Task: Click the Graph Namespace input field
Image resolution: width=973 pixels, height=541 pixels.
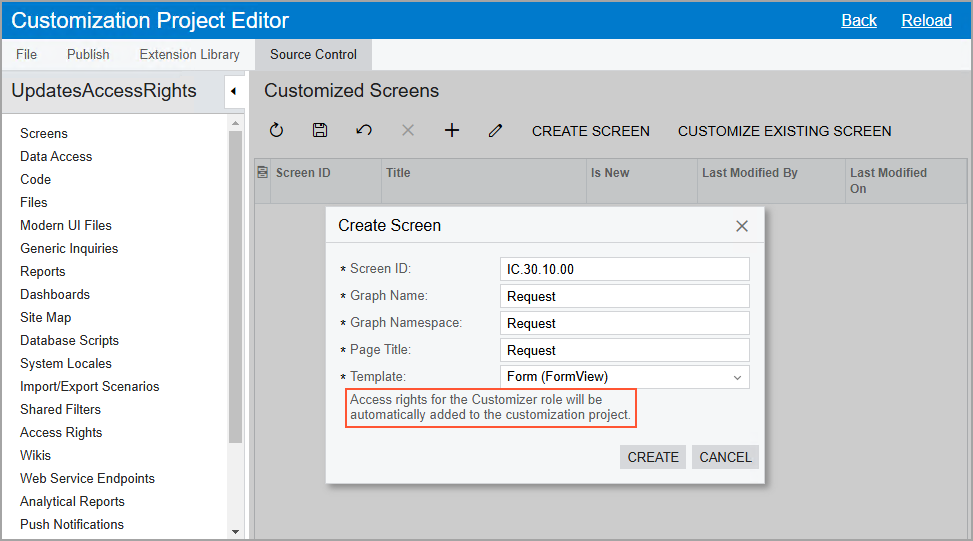Action: (x=624, y=323)
